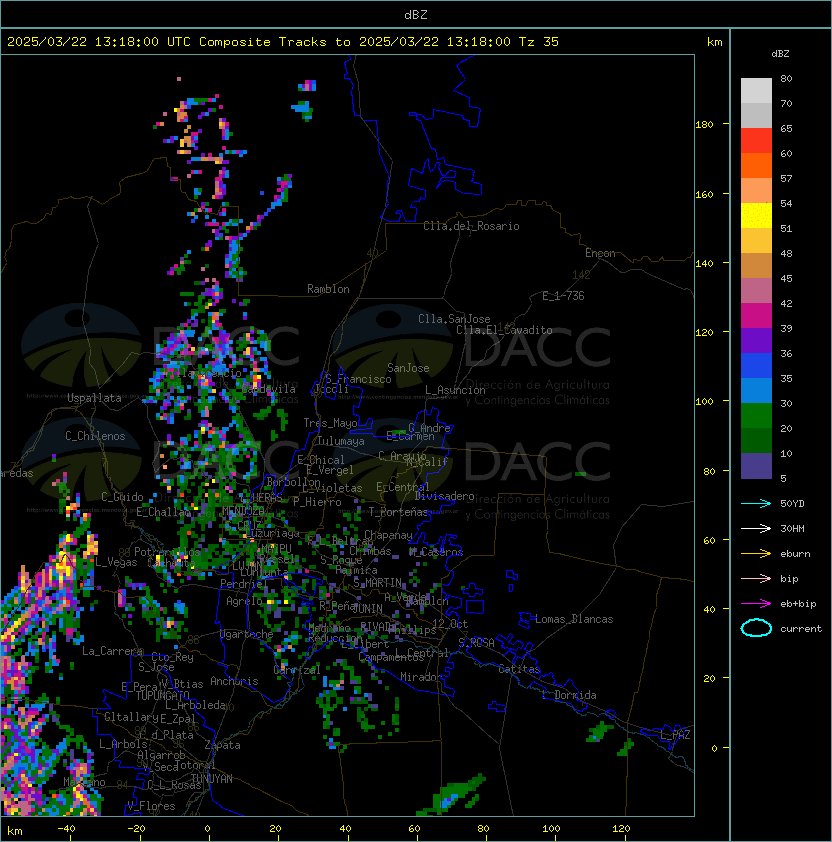Click the Catitas label on map
Image resolution: width=832 pixels, height=842 pixels.
[x=519, y=669]
